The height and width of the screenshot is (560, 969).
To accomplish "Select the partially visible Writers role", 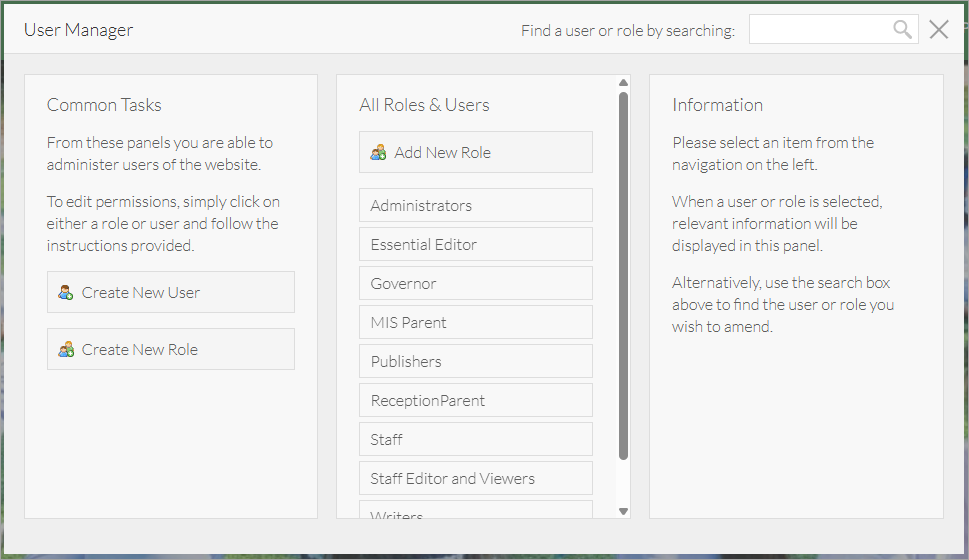I will pos(475,512).
